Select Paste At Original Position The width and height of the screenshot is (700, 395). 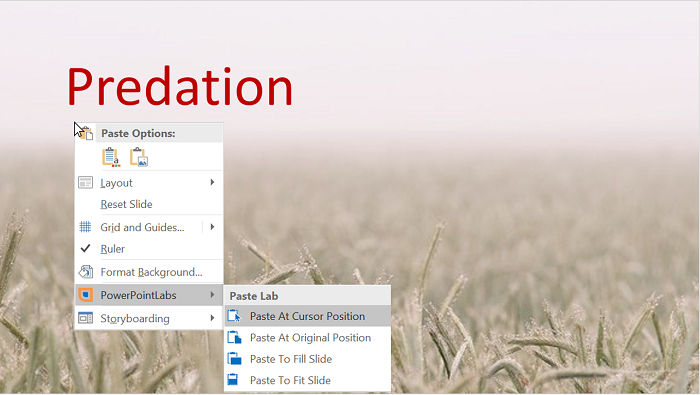click(308, 337)
